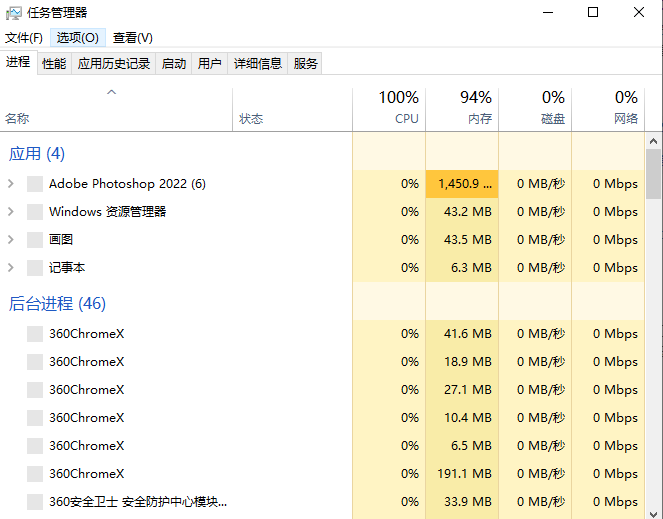Open the 文件(F) menu
Image resolution: width=663 pixels, height=519 pixels.
24,38
